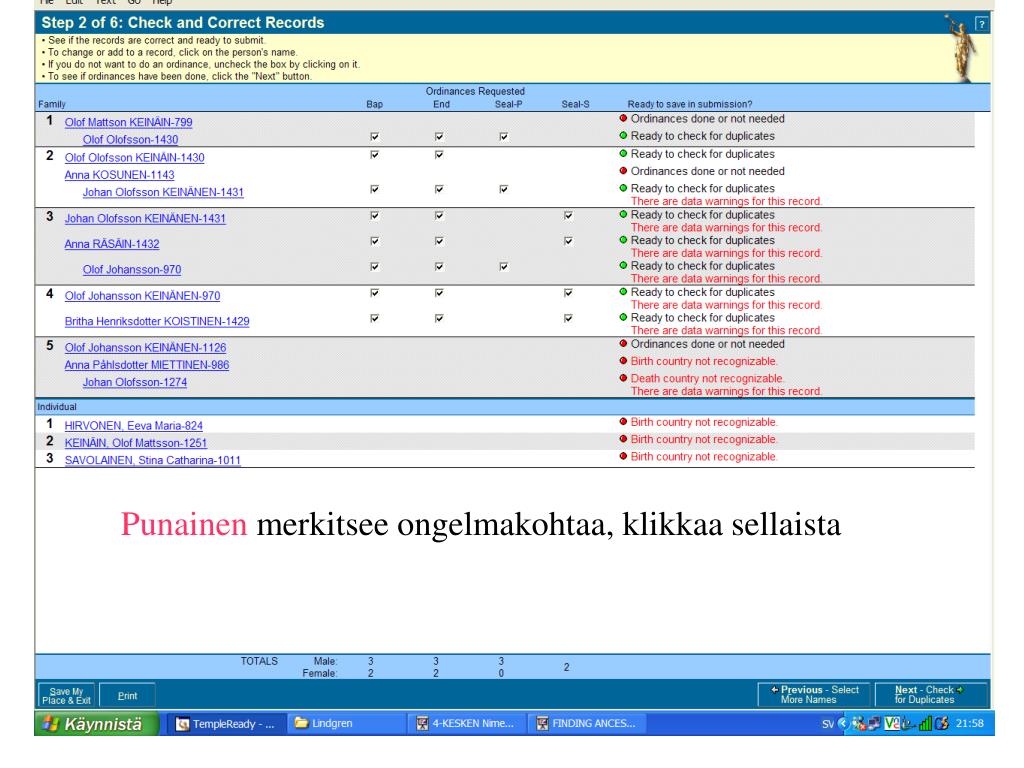The width and height of the screenshot is (1024, 768).
Task: Open record Britha Henriksdotter KOISTINEN-1429
Action: (x=157, y=321)
